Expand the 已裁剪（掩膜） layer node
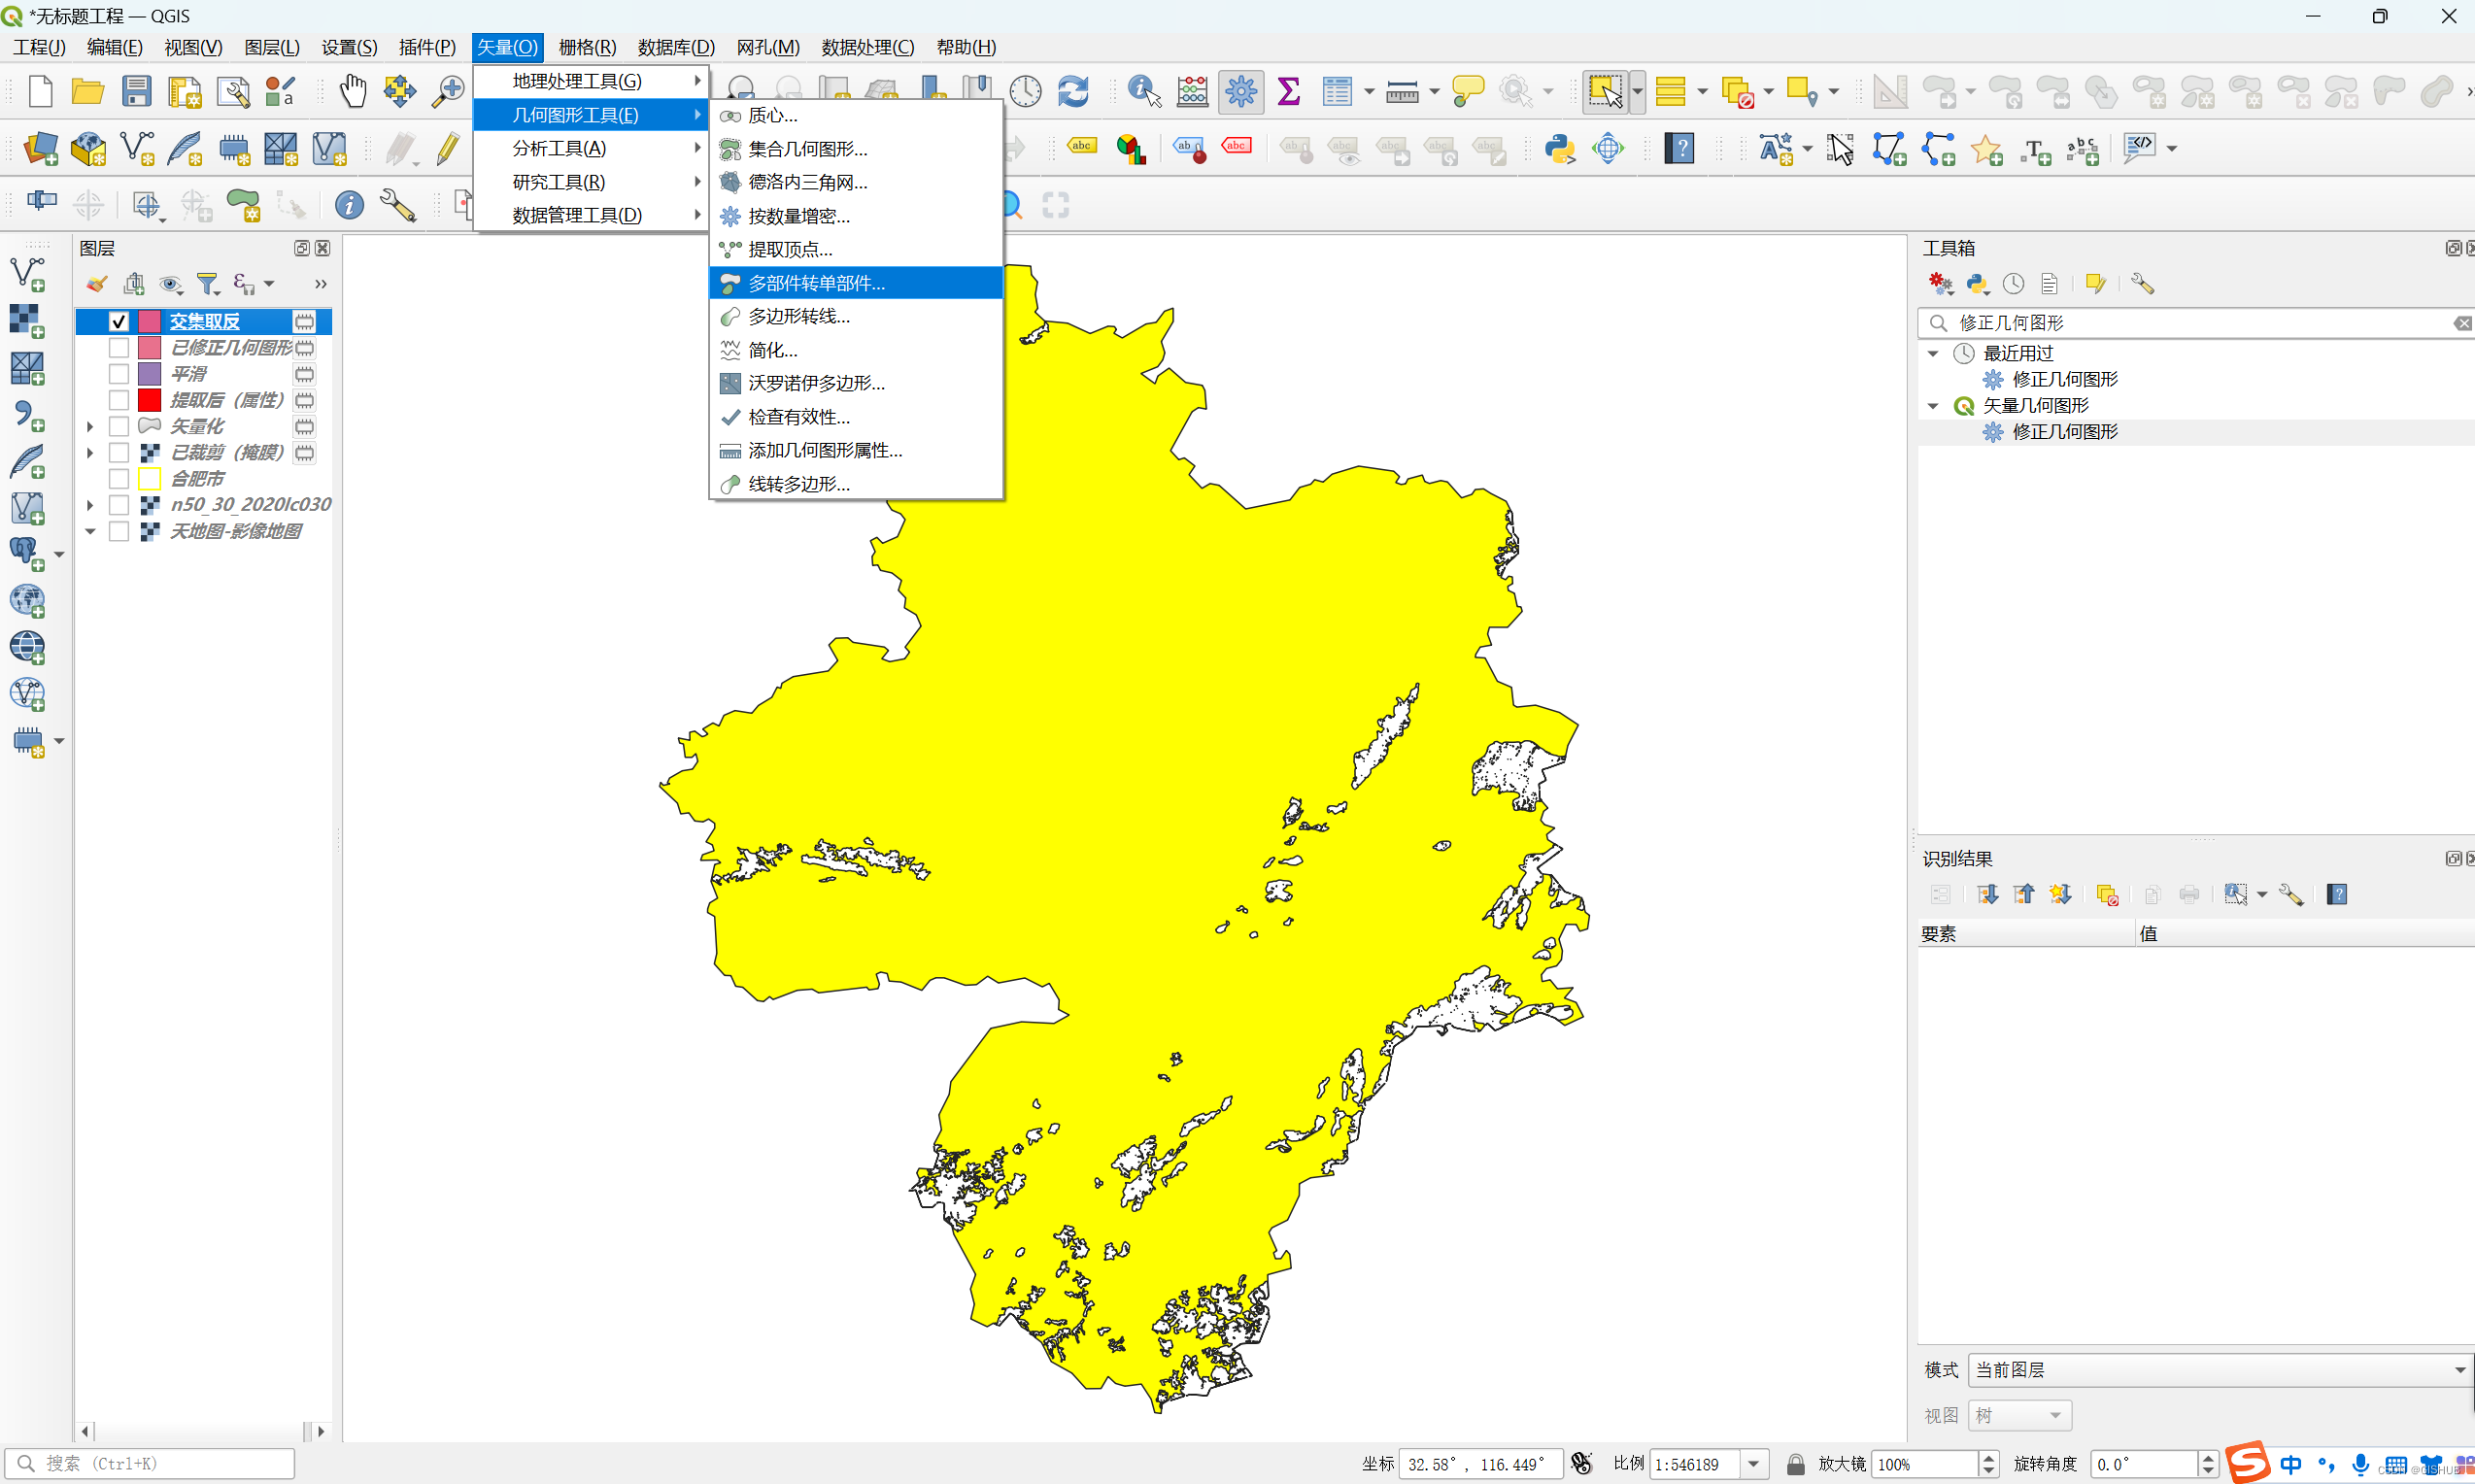 [x=90, y=452]
